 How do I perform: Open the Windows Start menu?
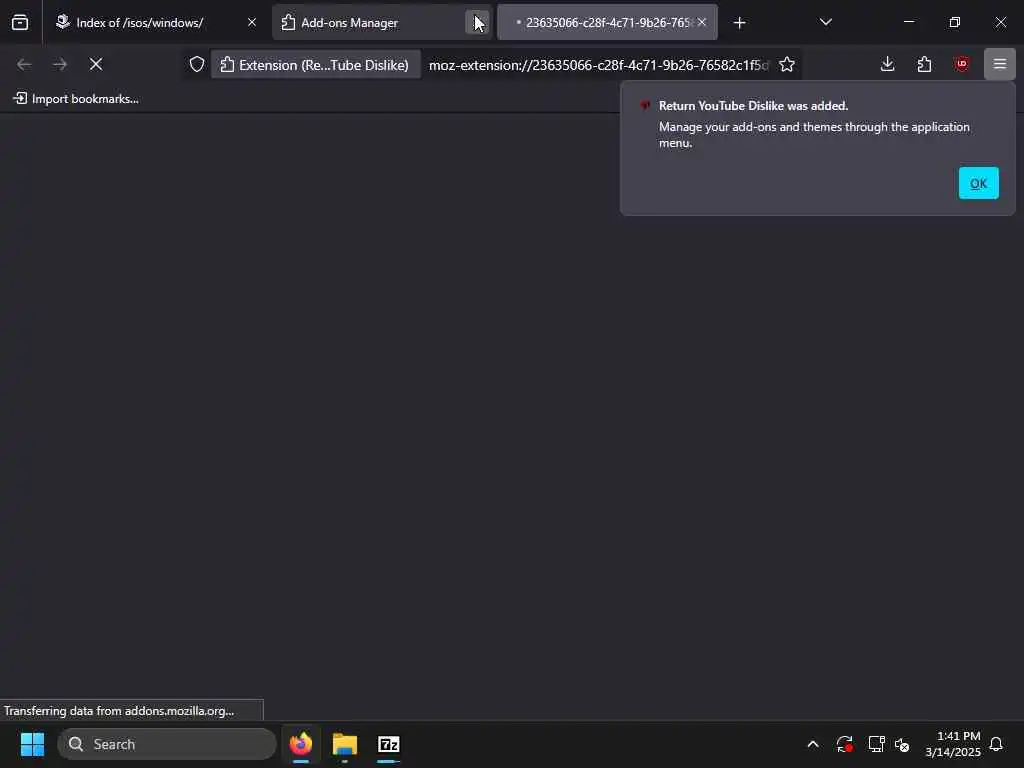click(32, 744)
